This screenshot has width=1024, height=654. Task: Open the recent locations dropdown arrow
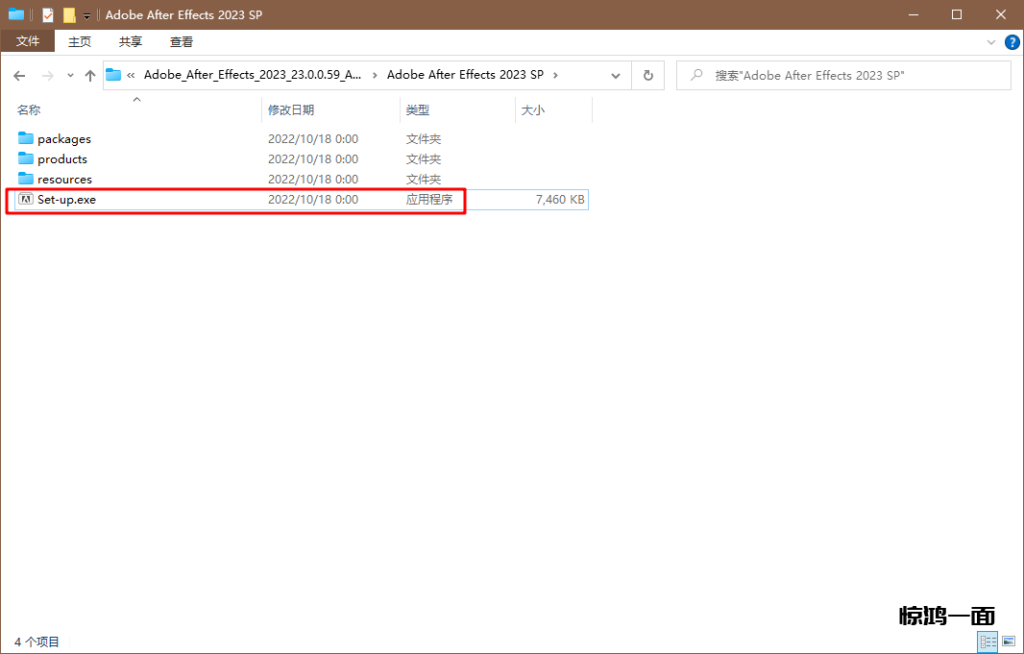[70, 76]
